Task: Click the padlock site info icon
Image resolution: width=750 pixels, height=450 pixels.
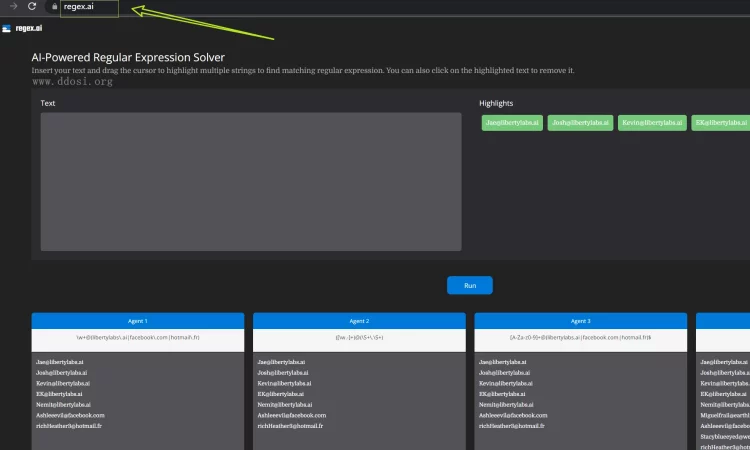Action: (55, 7)
